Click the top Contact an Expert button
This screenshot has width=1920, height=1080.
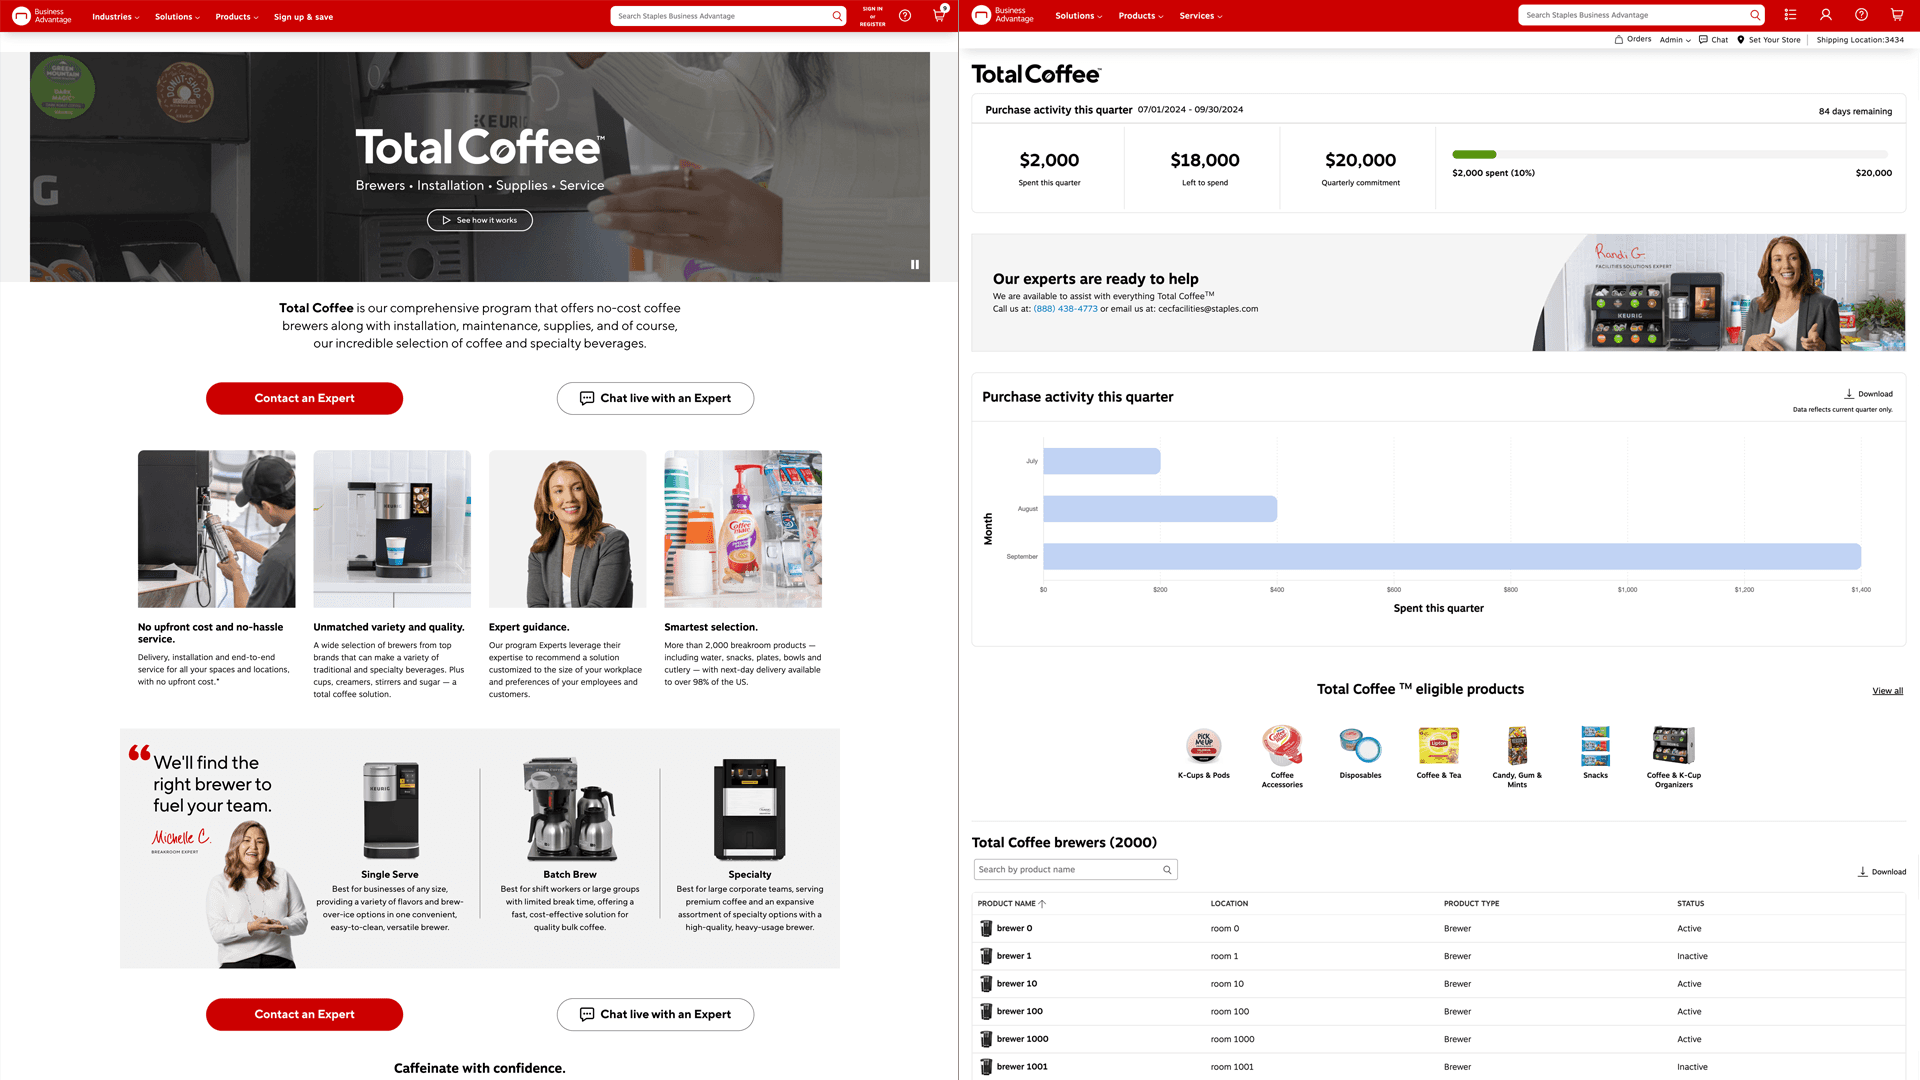(x=304, y=398)
